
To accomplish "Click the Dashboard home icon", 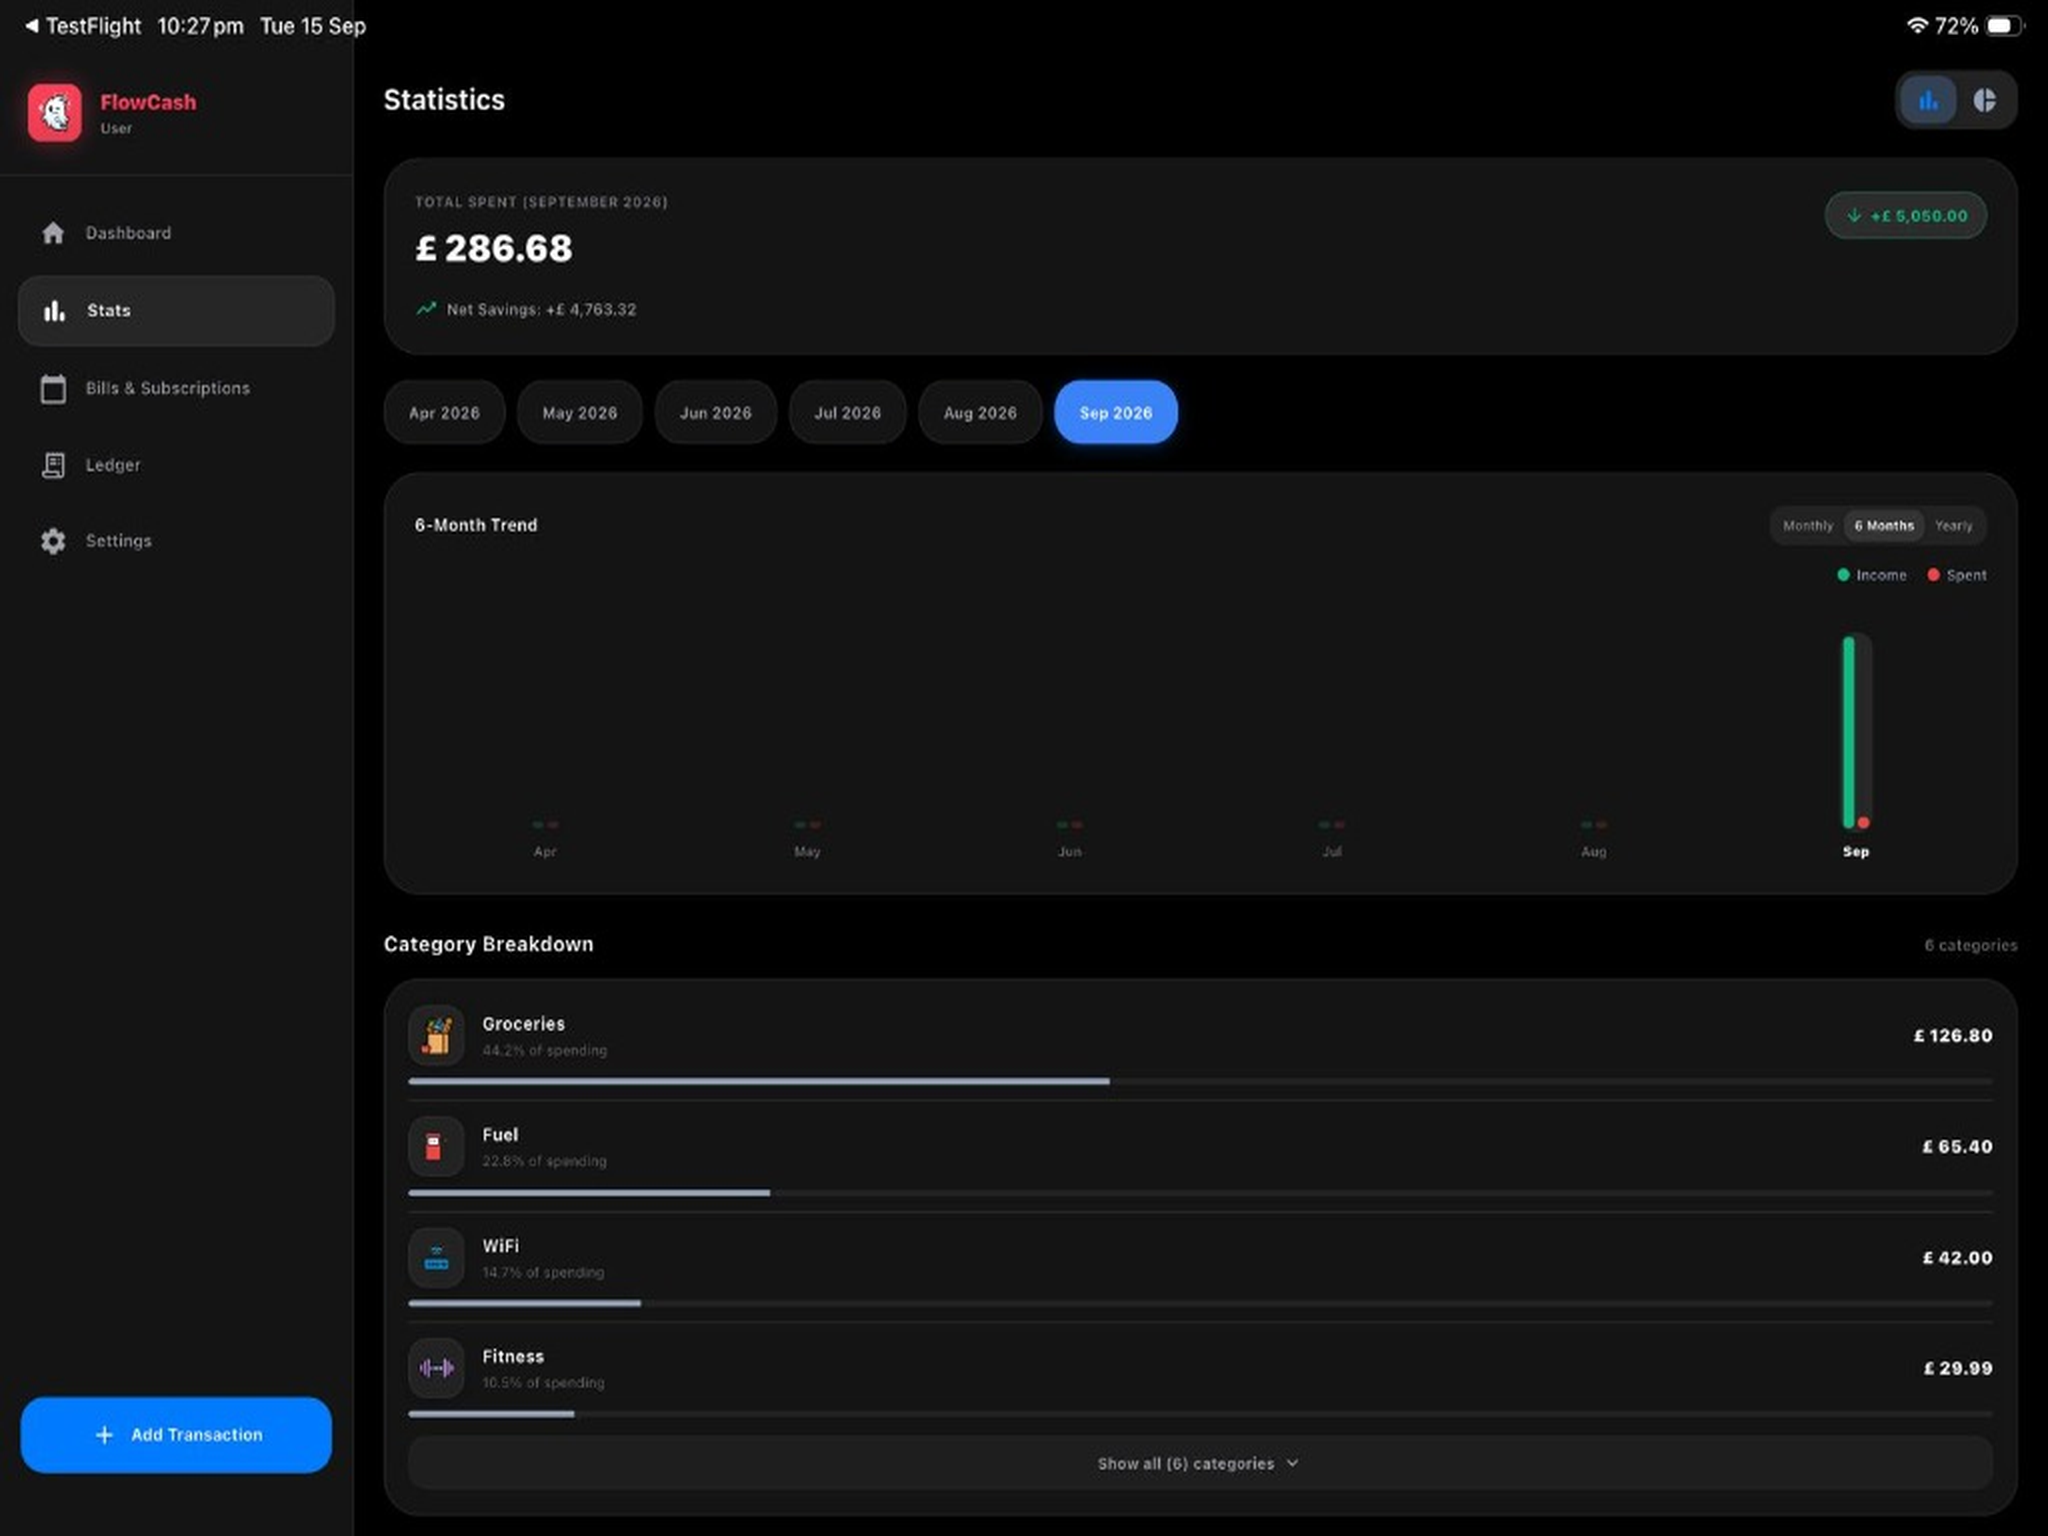I will pos(53,233).
